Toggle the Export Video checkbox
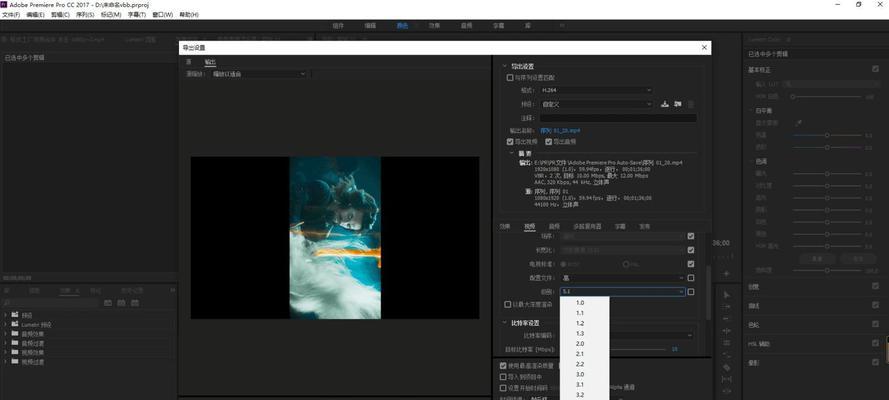Viewport: 889px width, 400px height. pos(510,142)
